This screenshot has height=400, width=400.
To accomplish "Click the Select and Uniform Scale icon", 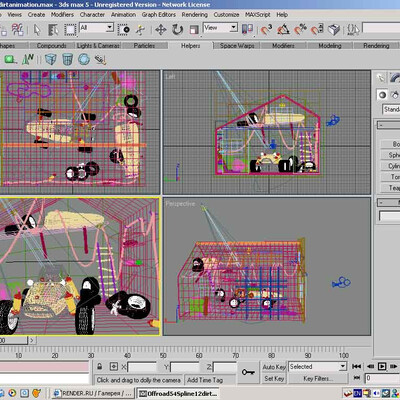I will tap(194, 30).
